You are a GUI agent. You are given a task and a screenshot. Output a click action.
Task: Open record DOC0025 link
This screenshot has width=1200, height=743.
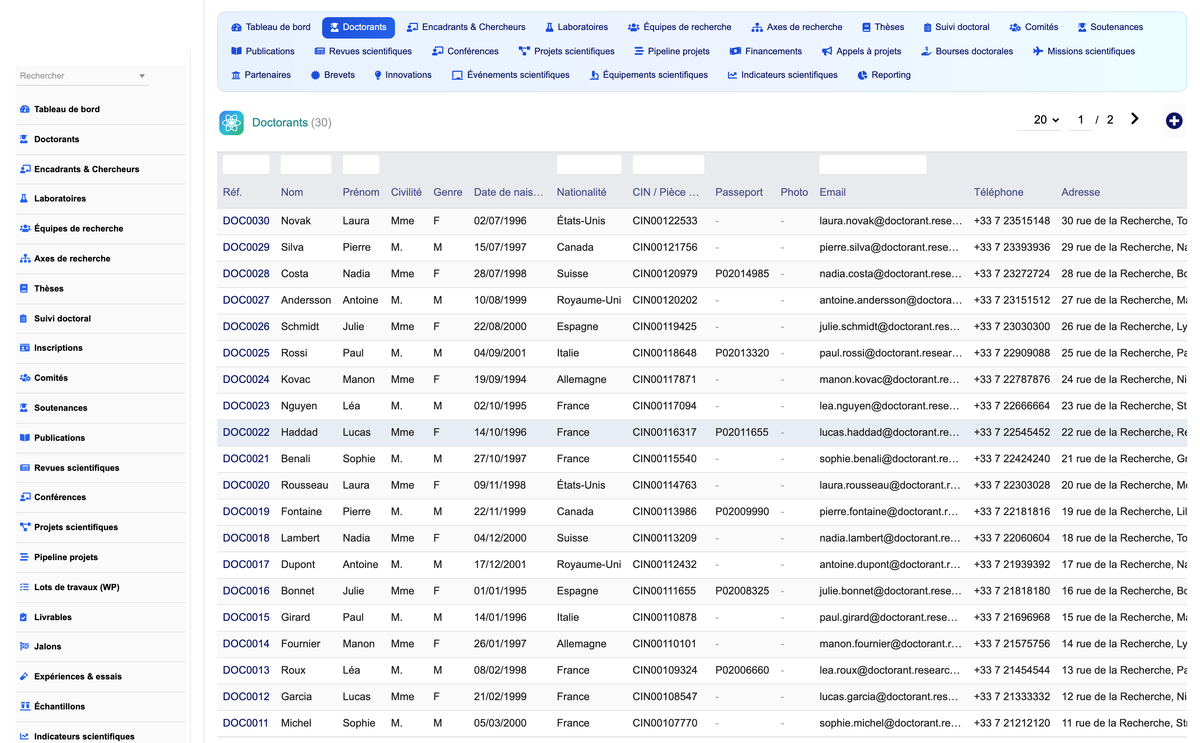point(246,353)
